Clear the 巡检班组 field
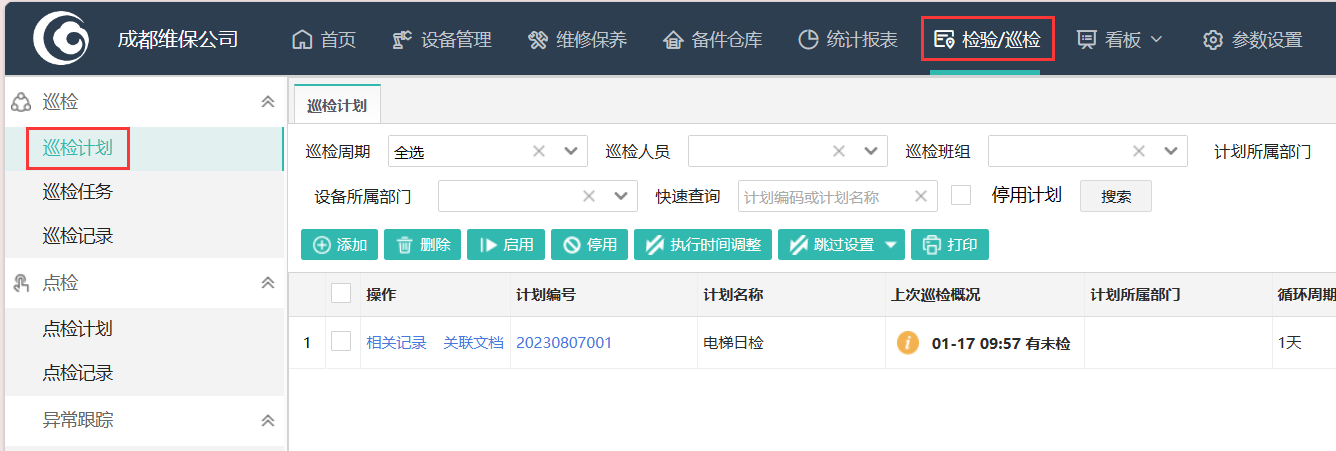1336x451 pixels. pyautogui.click(x=1139, y=152)
